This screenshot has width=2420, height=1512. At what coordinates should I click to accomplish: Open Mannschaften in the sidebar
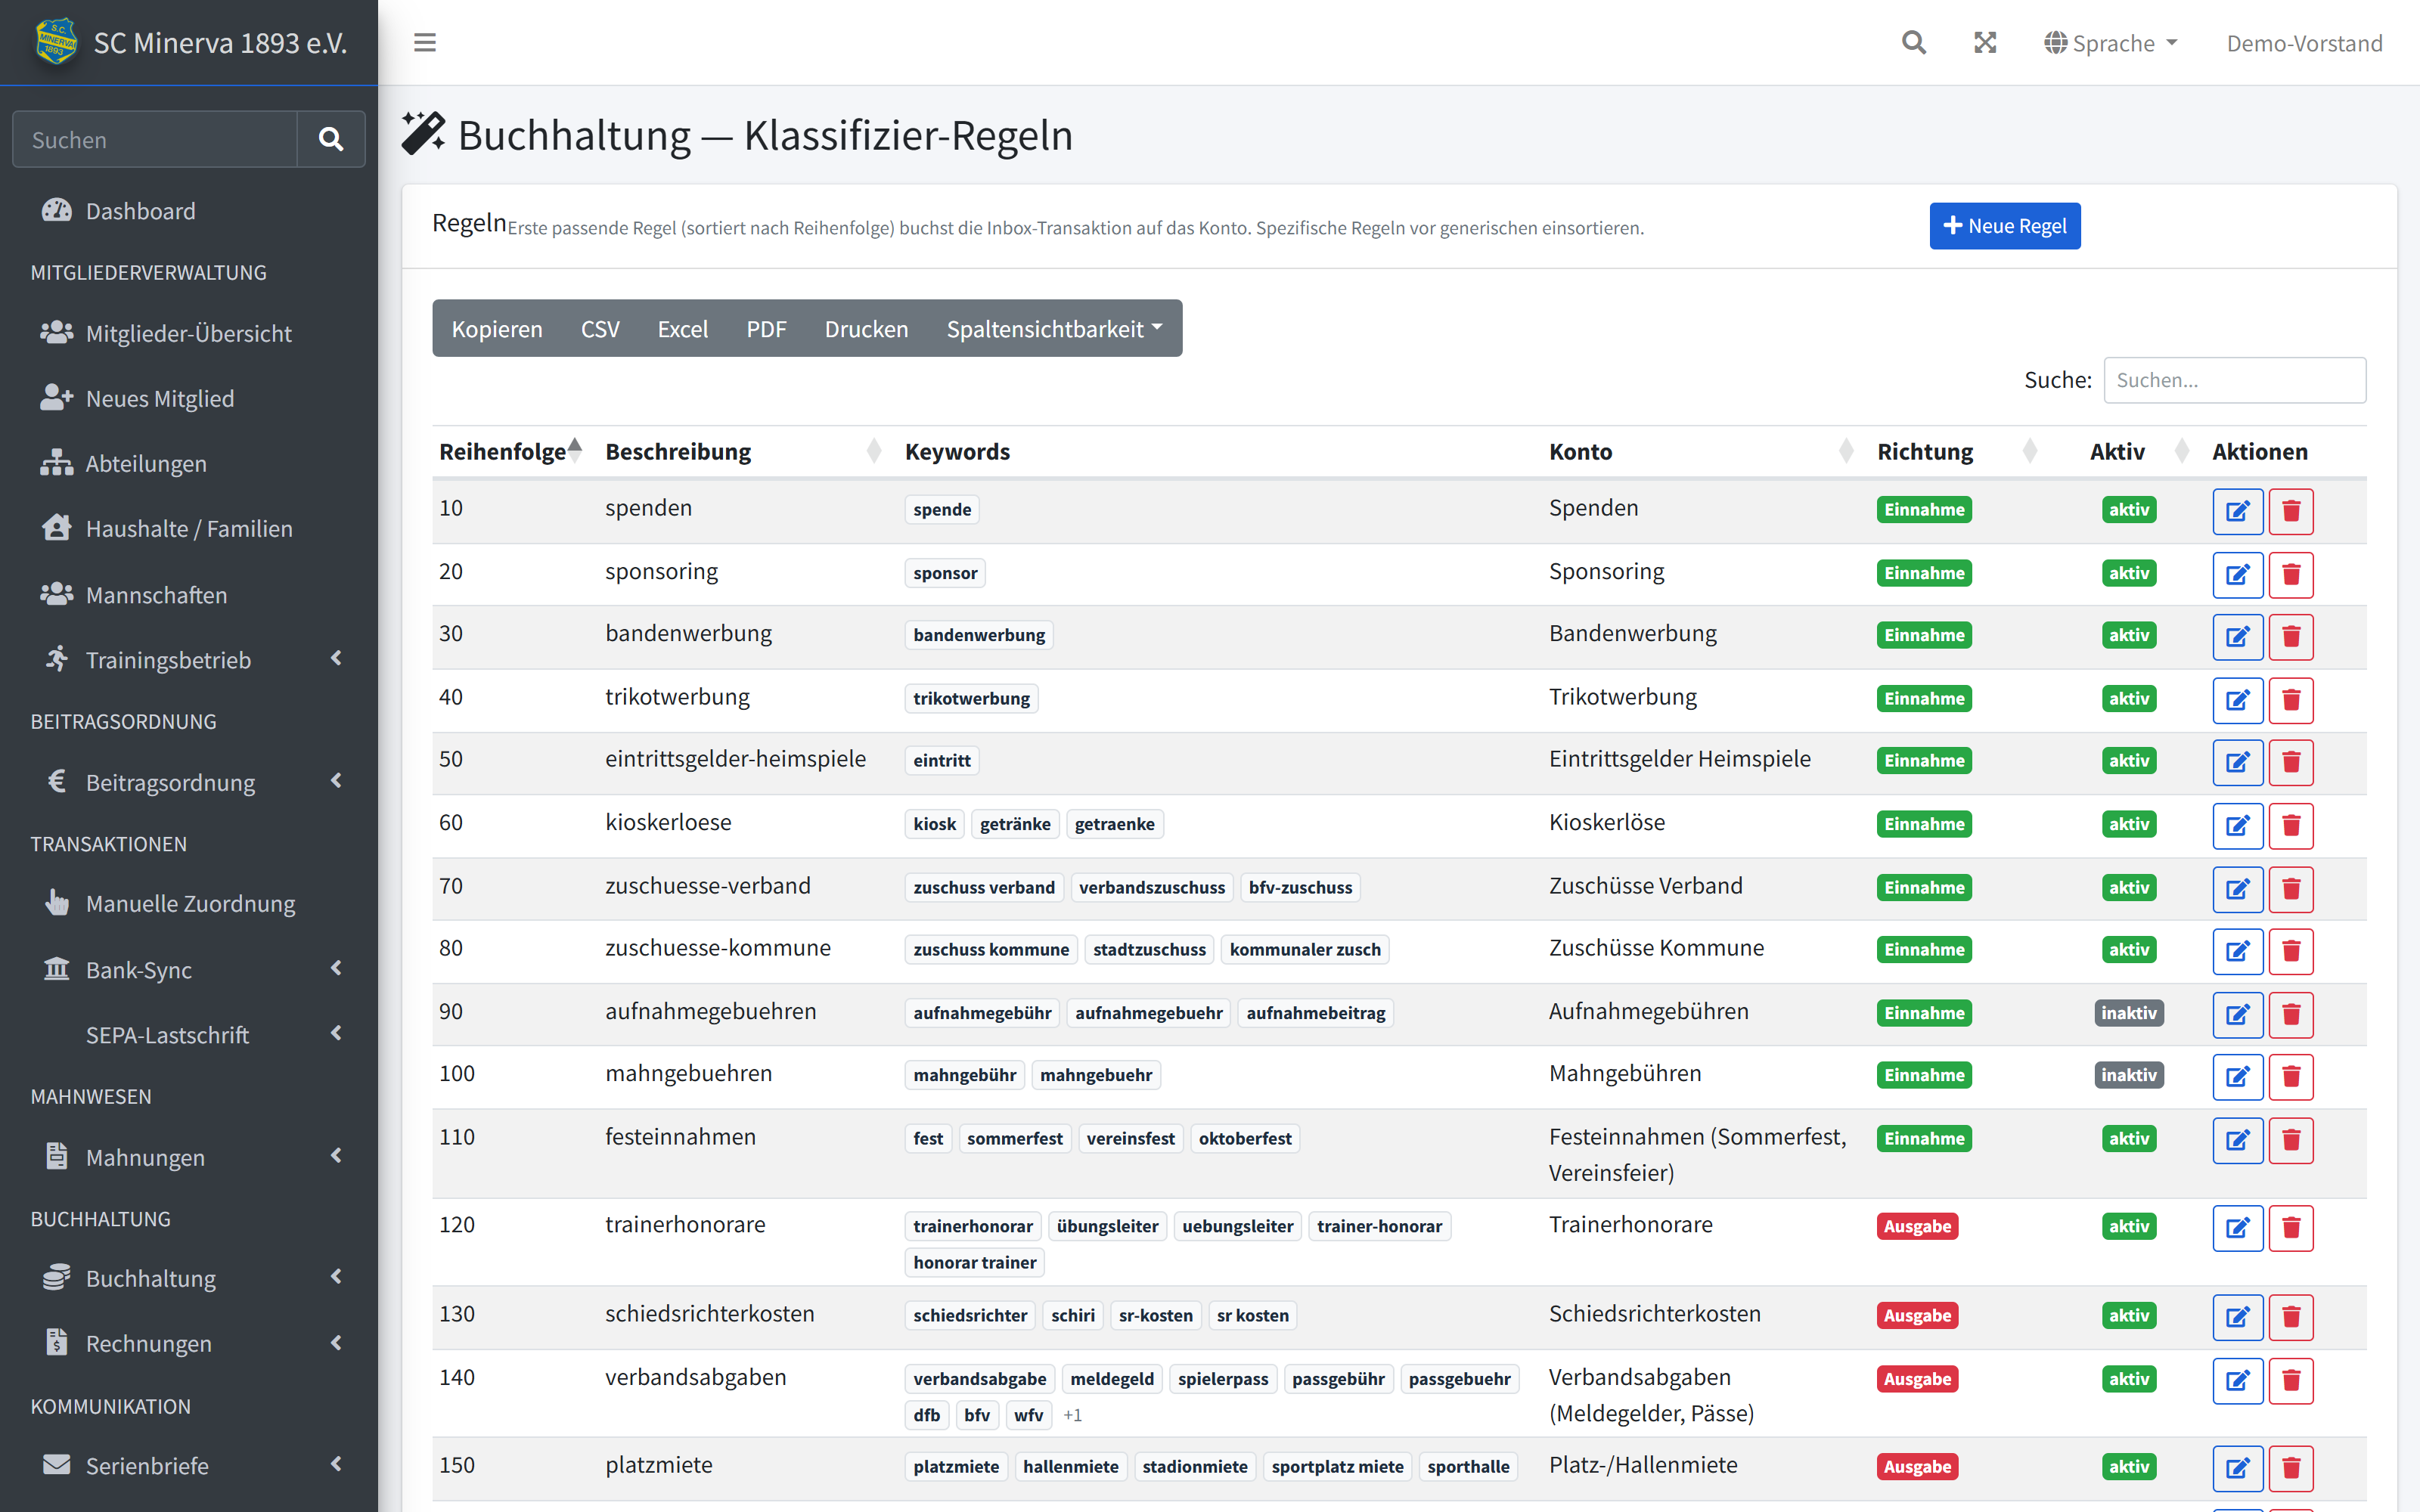[189, 594]
